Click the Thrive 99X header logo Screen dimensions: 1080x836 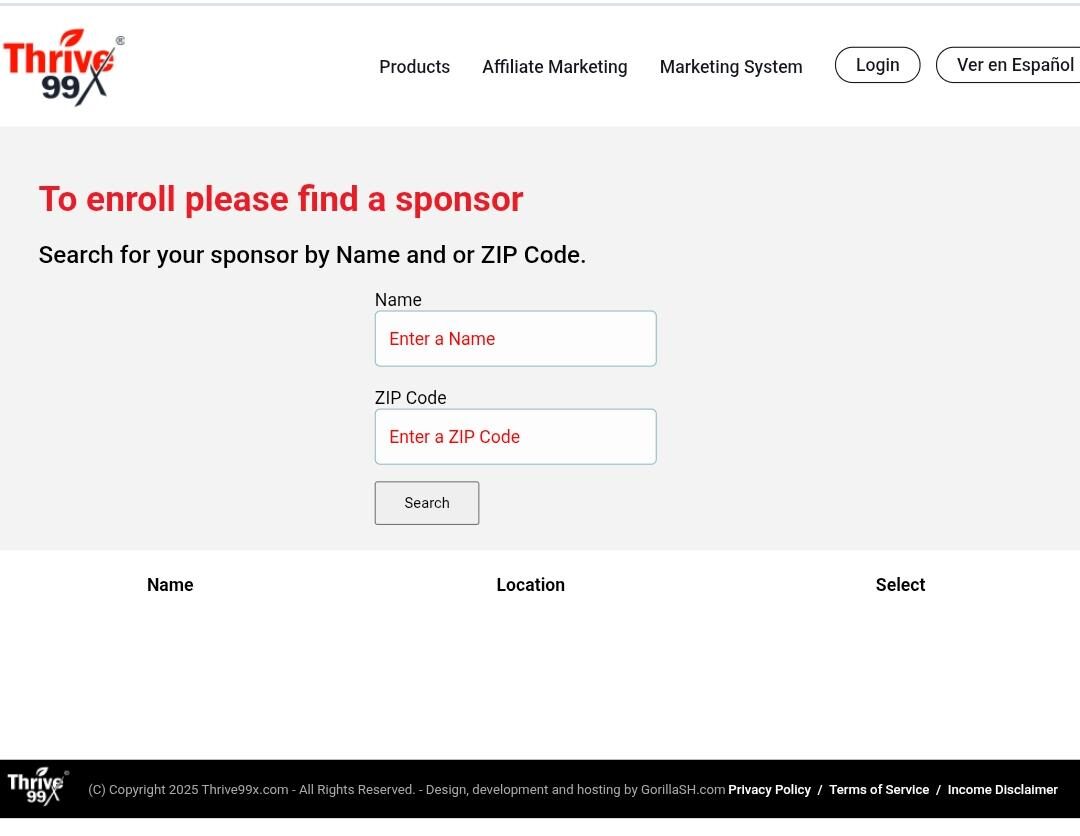coord(63,67)
